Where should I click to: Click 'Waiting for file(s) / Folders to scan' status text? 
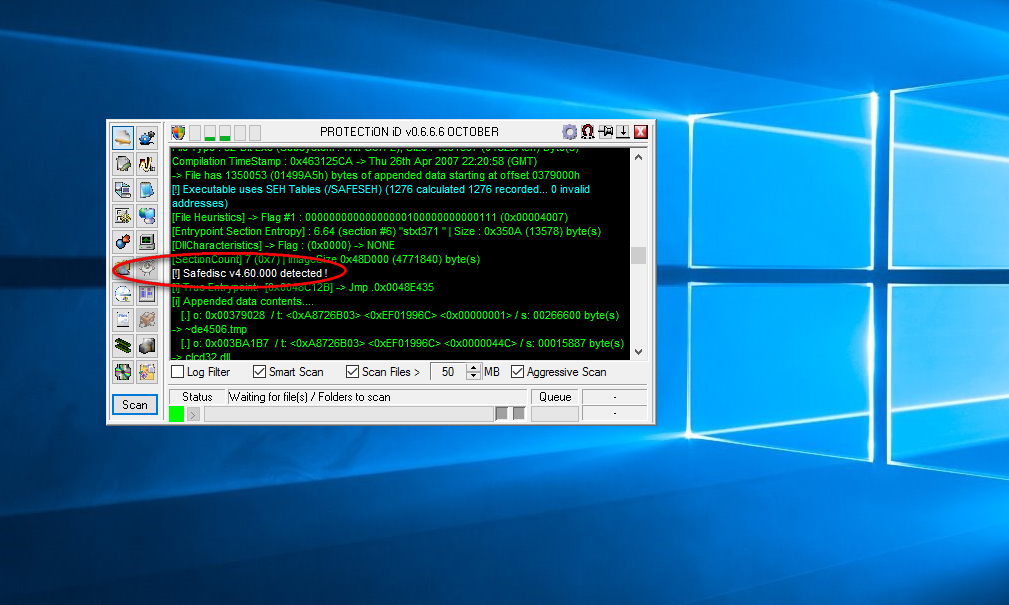(310, 397)
